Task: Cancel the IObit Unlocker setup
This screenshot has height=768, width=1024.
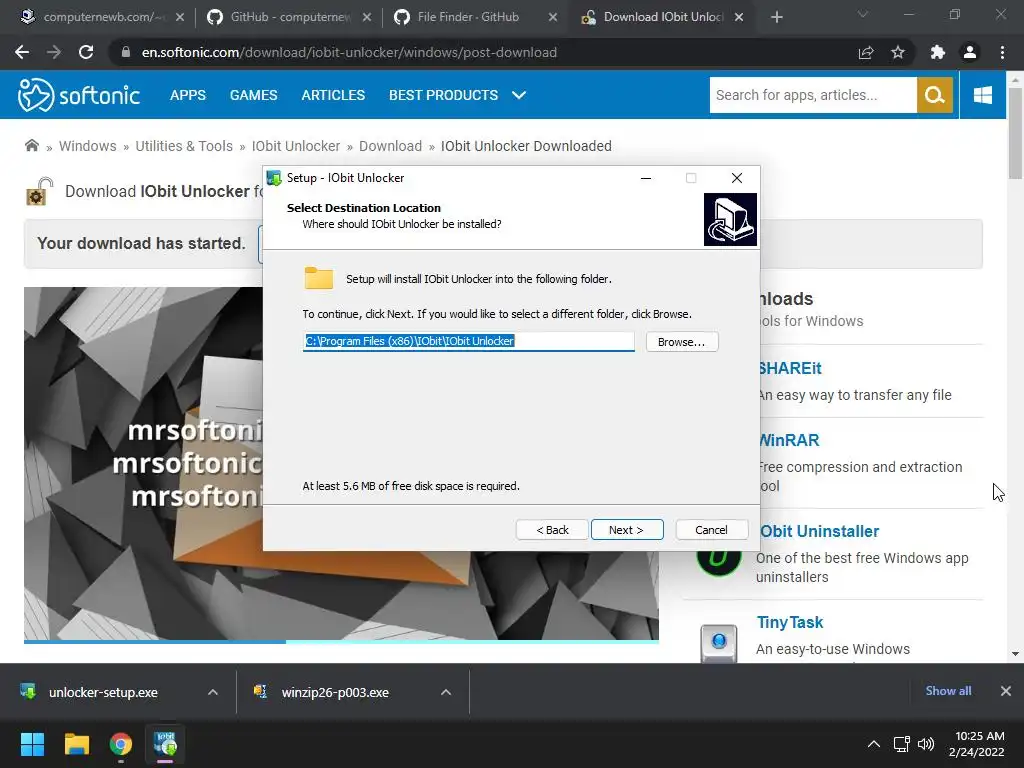Action: point(712,530)
